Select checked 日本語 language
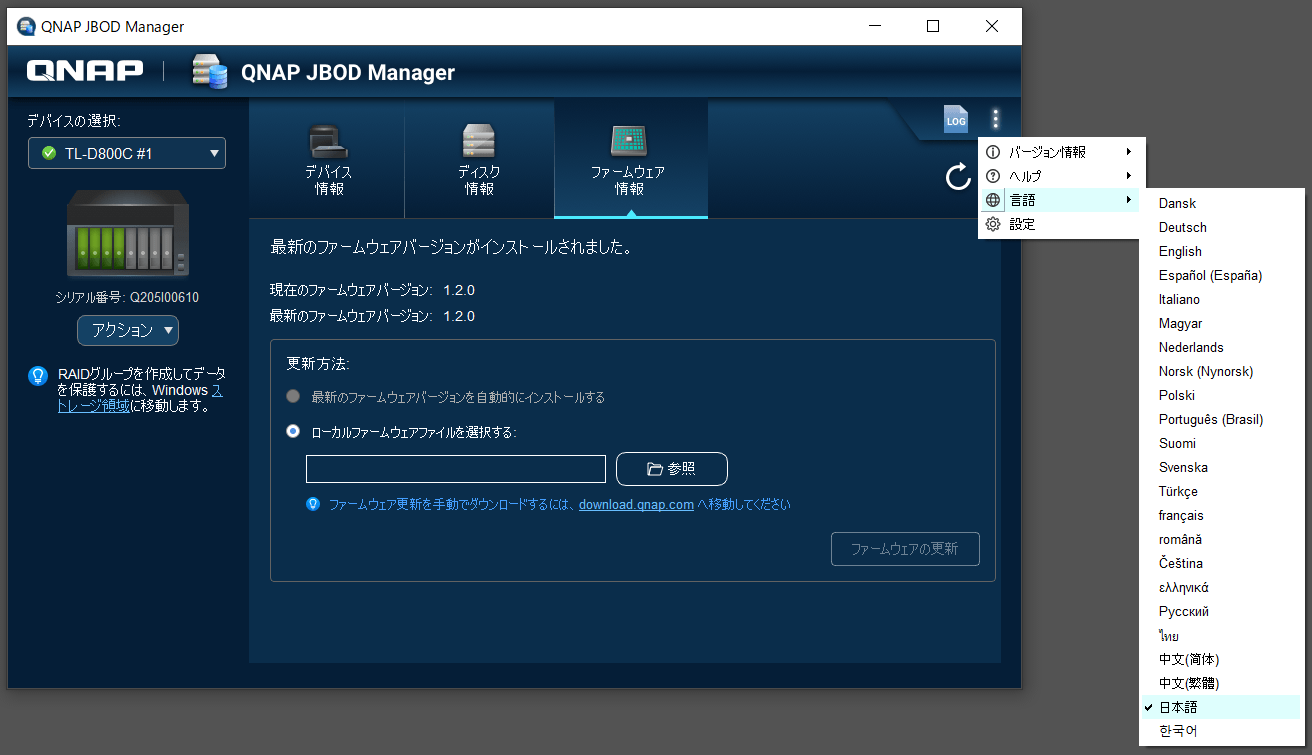 pos(1221,707)
